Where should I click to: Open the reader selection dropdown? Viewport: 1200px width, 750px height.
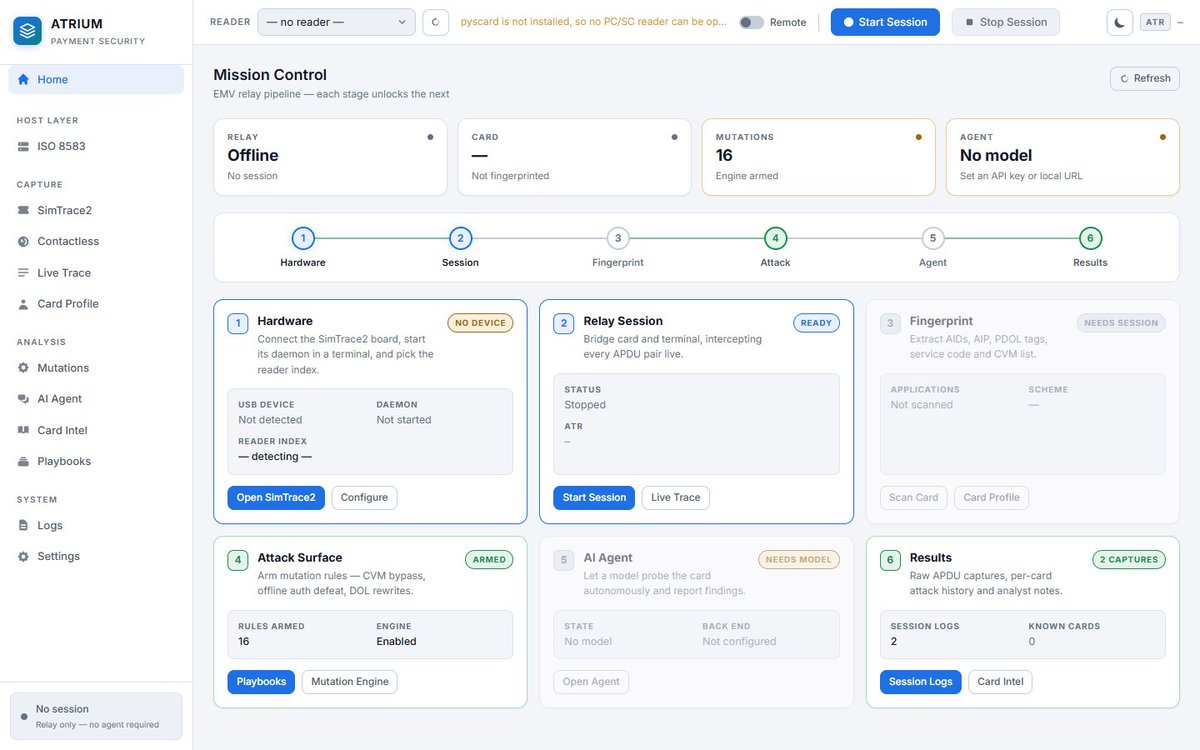(336, 22)
